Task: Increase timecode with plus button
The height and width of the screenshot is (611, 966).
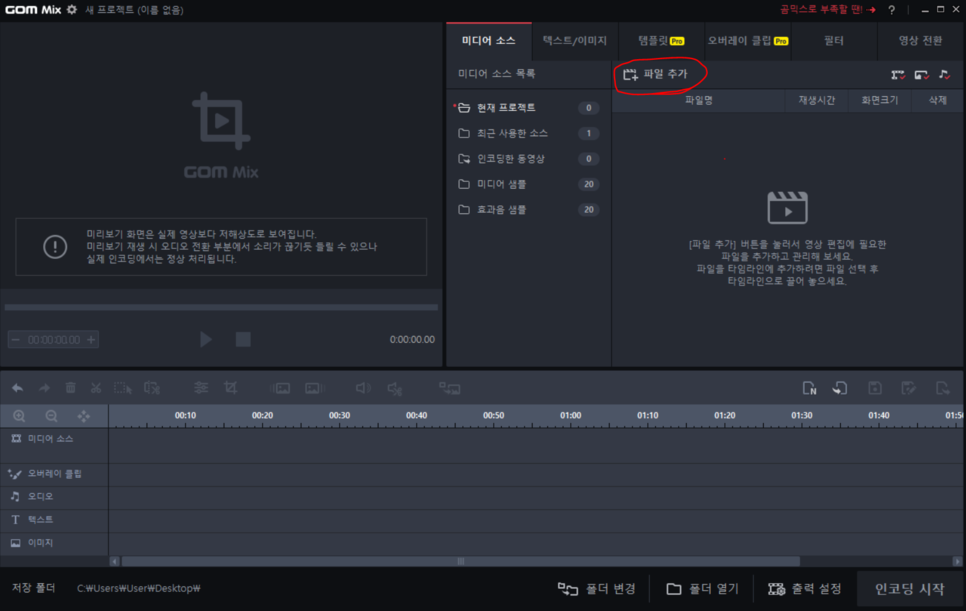Action: click(x=91, y=339)
